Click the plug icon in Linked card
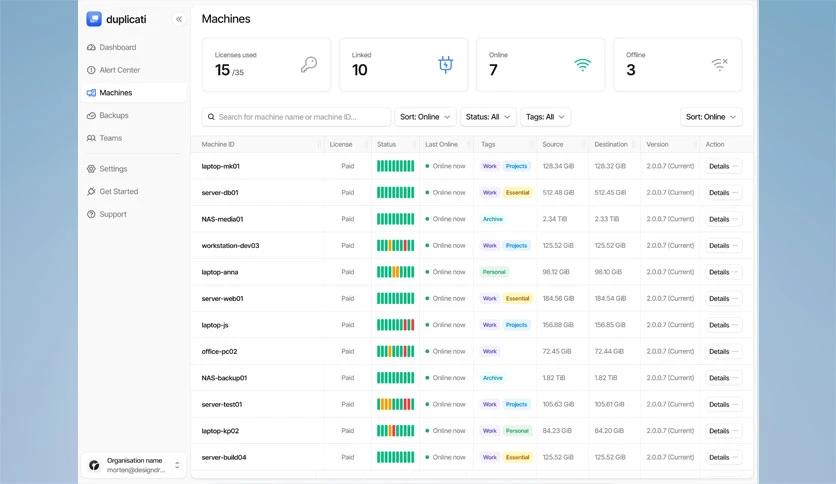This screenshot has height=484, width=836. pos(446,65)
